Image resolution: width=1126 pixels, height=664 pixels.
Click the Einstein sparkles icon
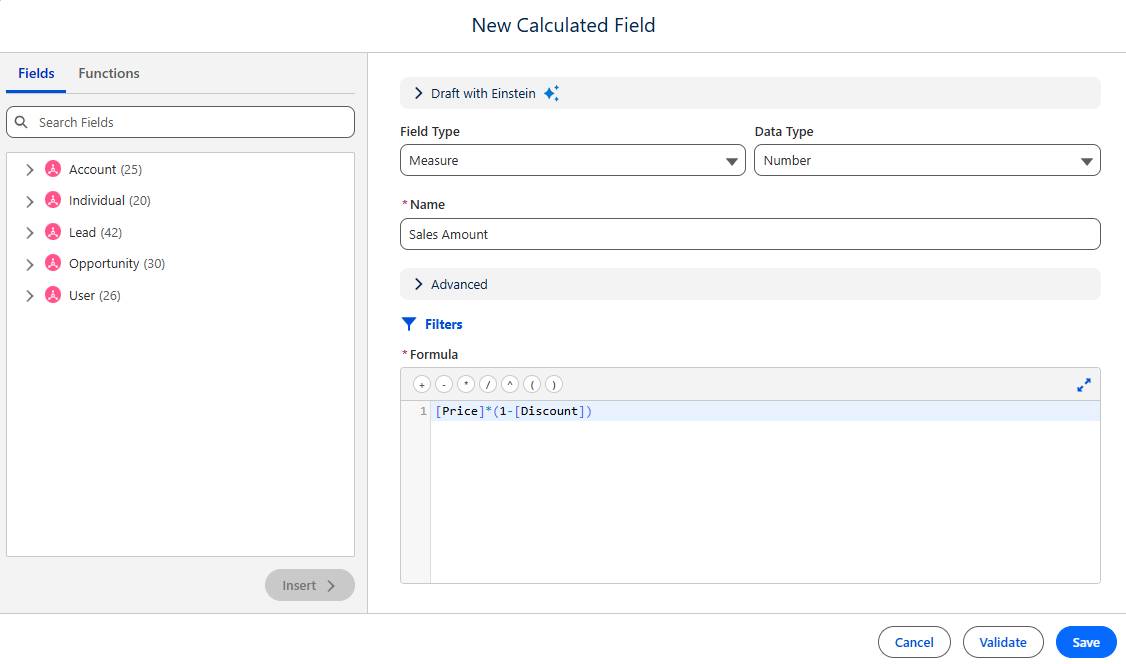click(x=551, y=92)
